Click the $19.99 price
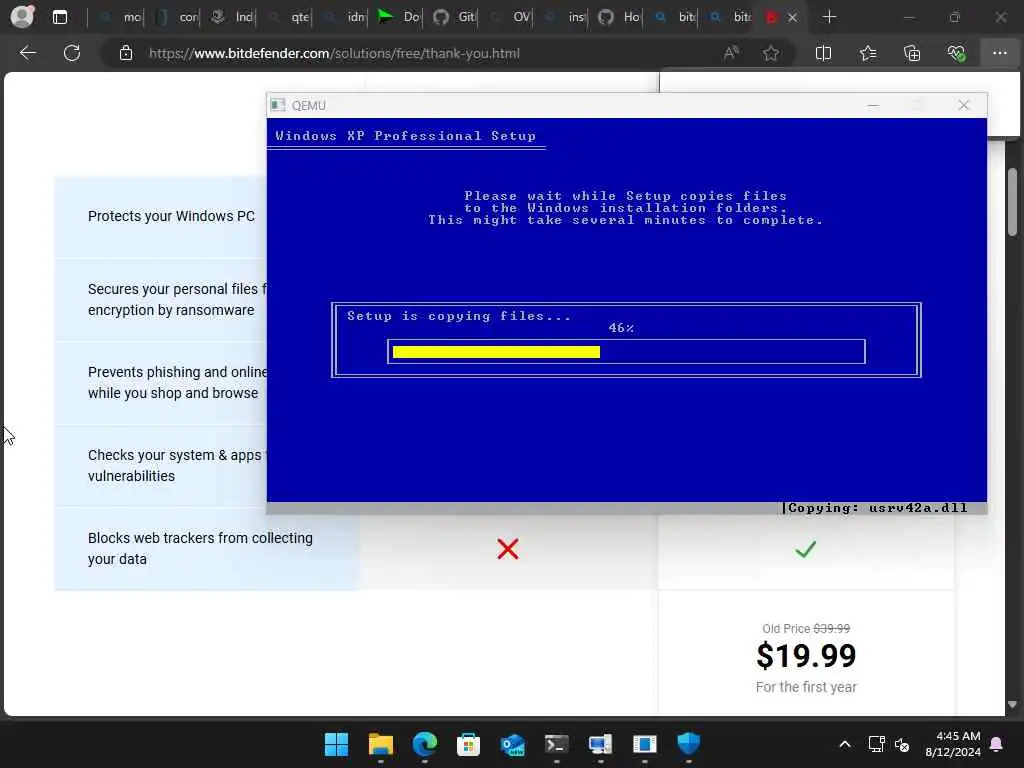This screenshot has width=1024, height=768. (806, 656)
